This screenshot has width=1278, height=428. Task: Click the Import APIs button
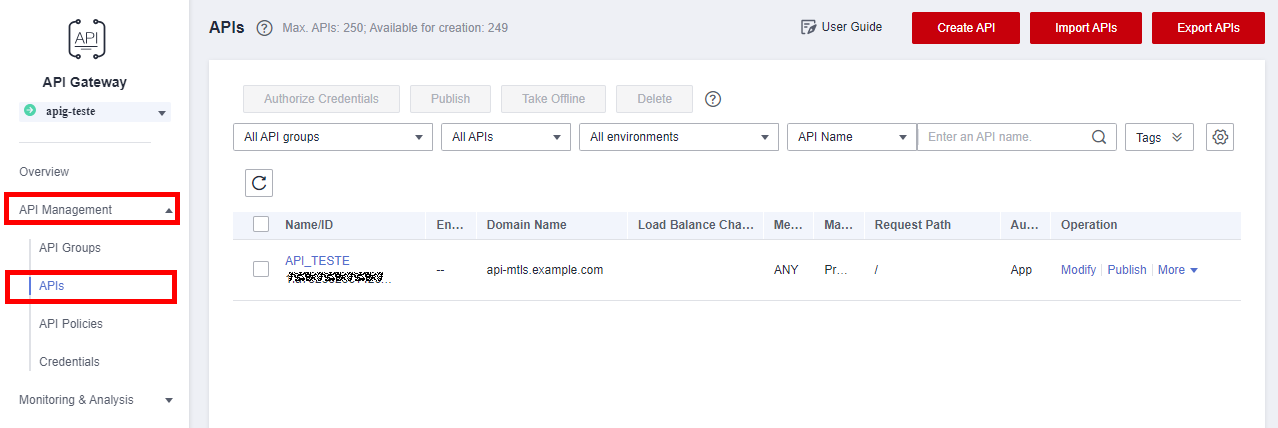1085,28
